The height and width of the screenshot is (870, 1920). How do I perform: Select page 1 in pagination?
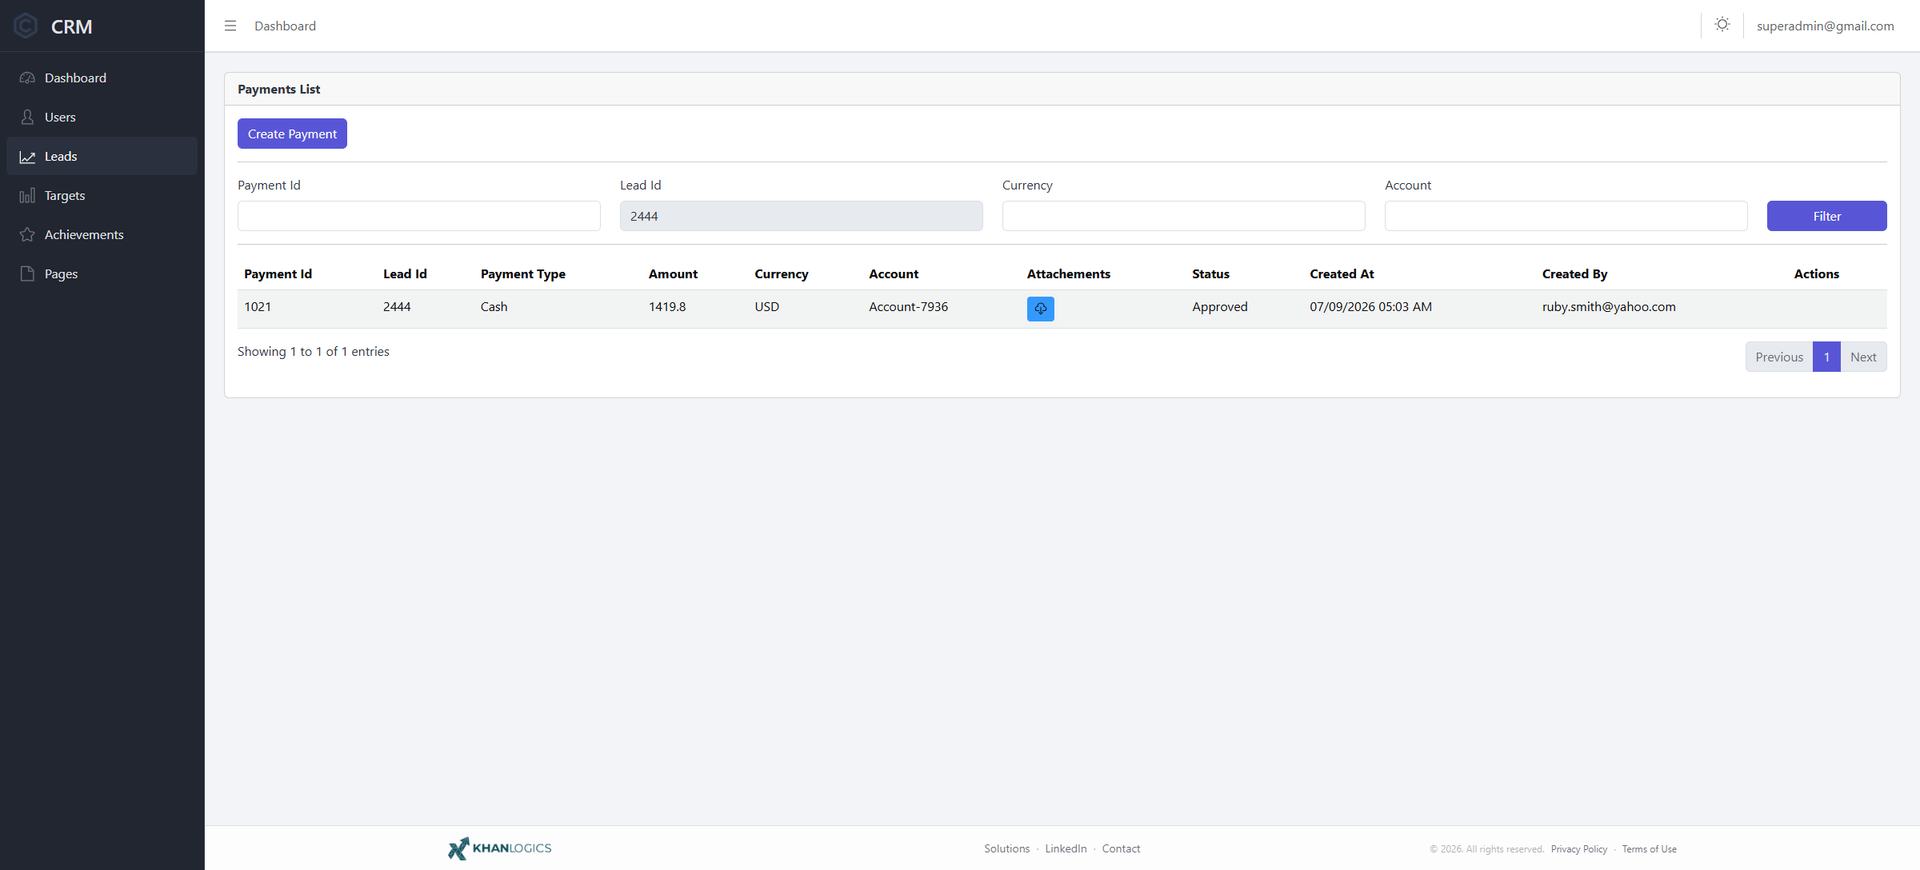(1826, 357)
